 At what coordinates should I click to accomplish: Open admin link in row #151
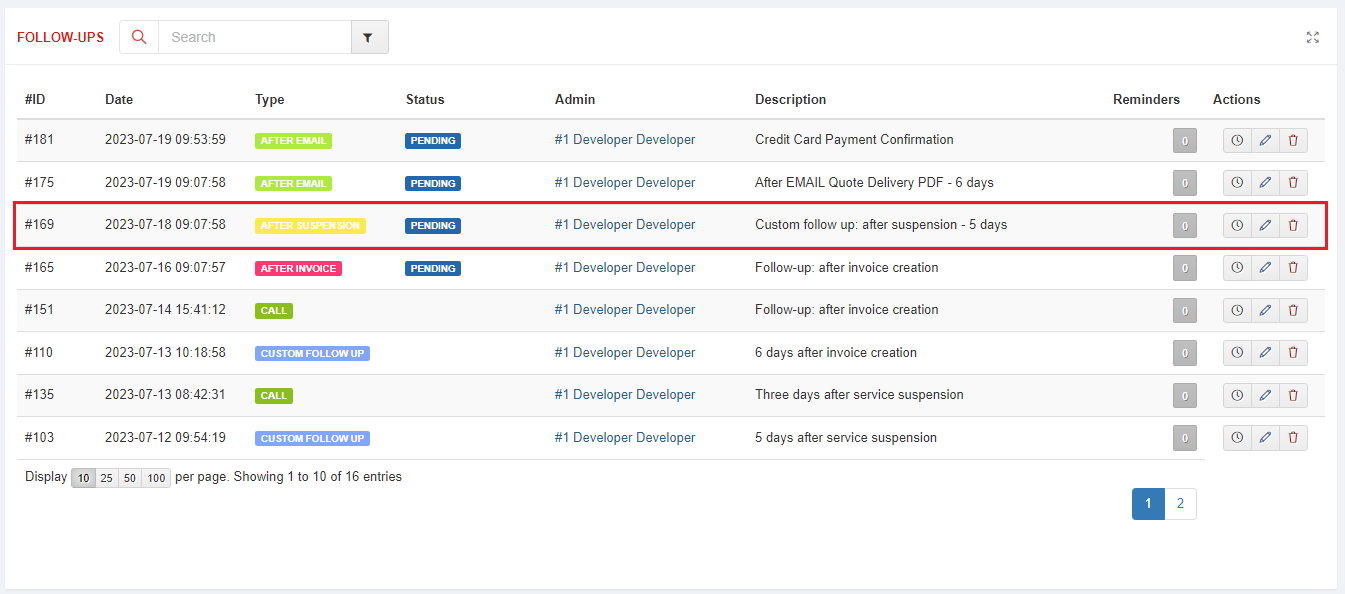click(625, 310)
